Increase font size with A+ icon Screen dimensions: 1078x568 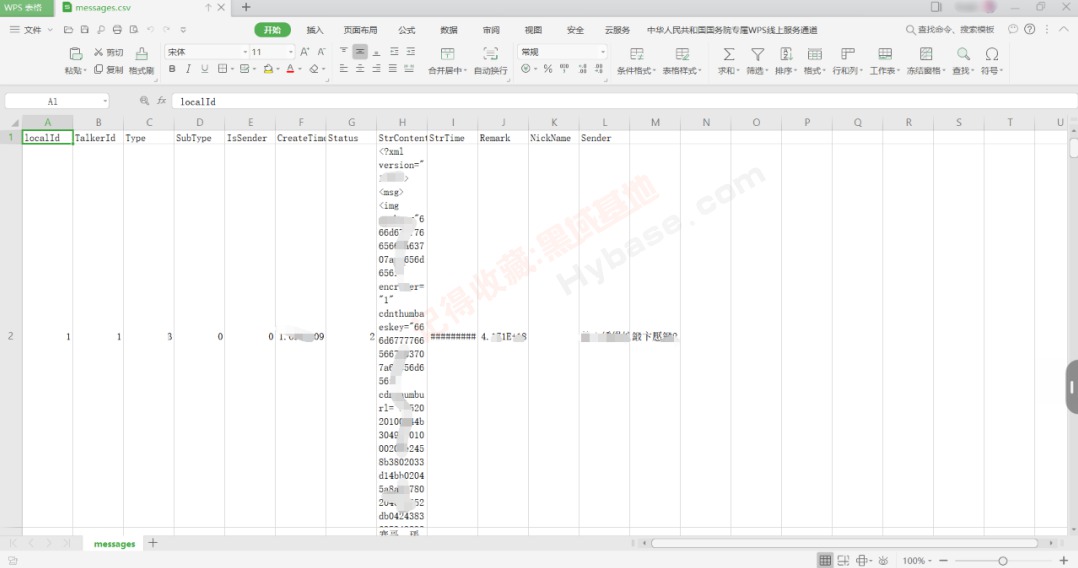[x=305, y=52]
